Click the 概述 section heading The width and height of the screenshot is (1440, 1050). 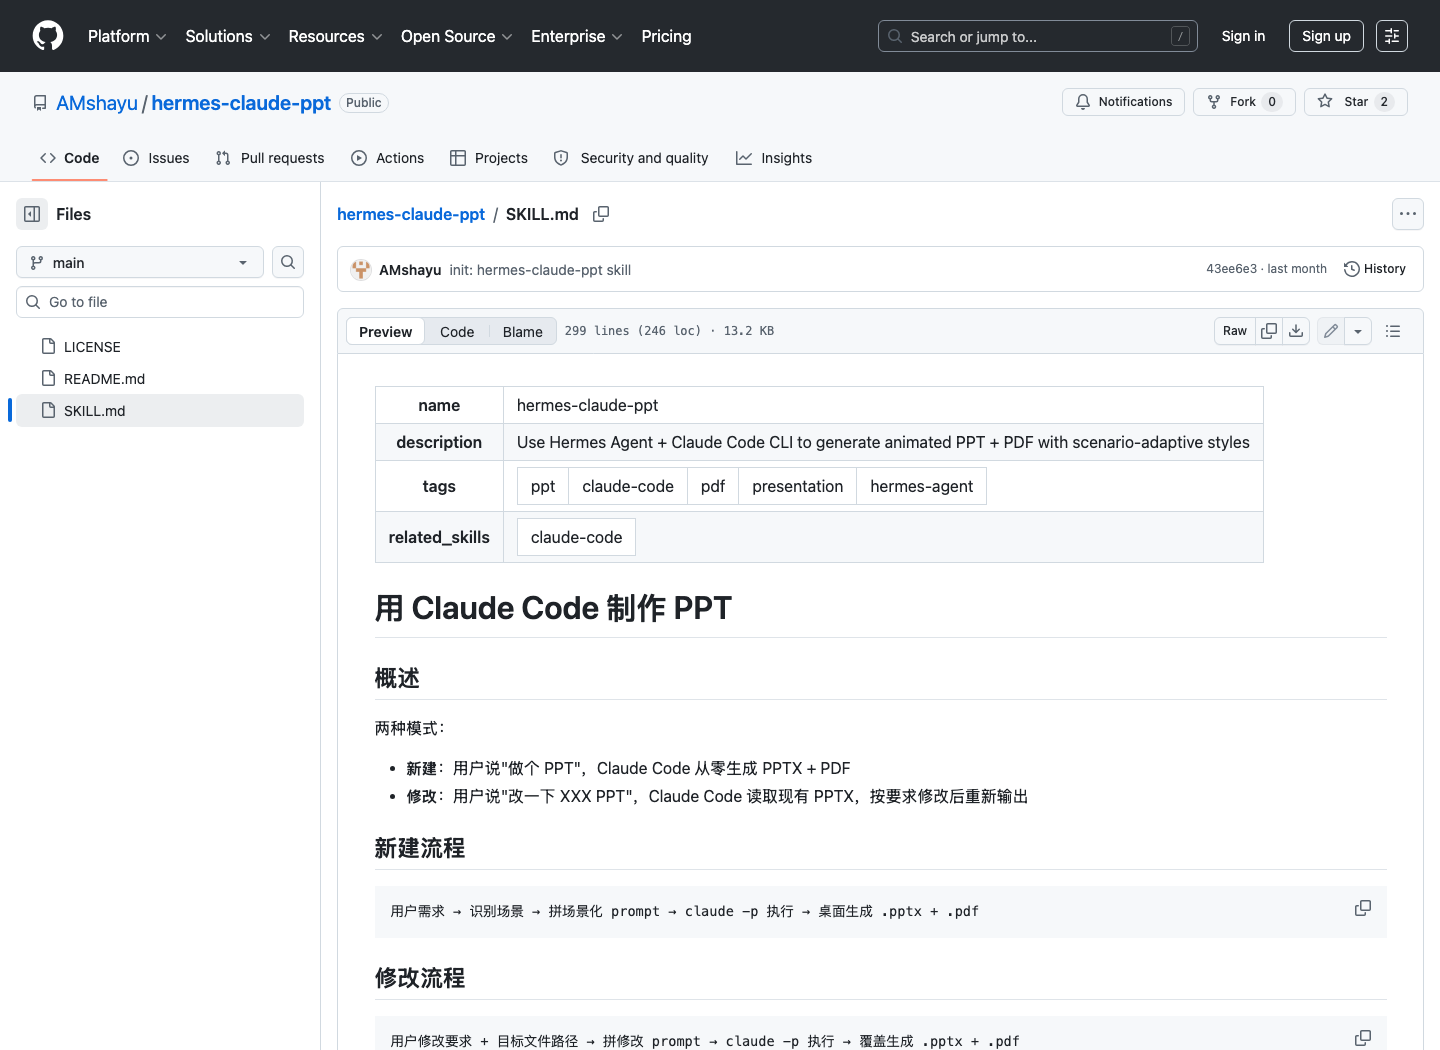(397, 678)
